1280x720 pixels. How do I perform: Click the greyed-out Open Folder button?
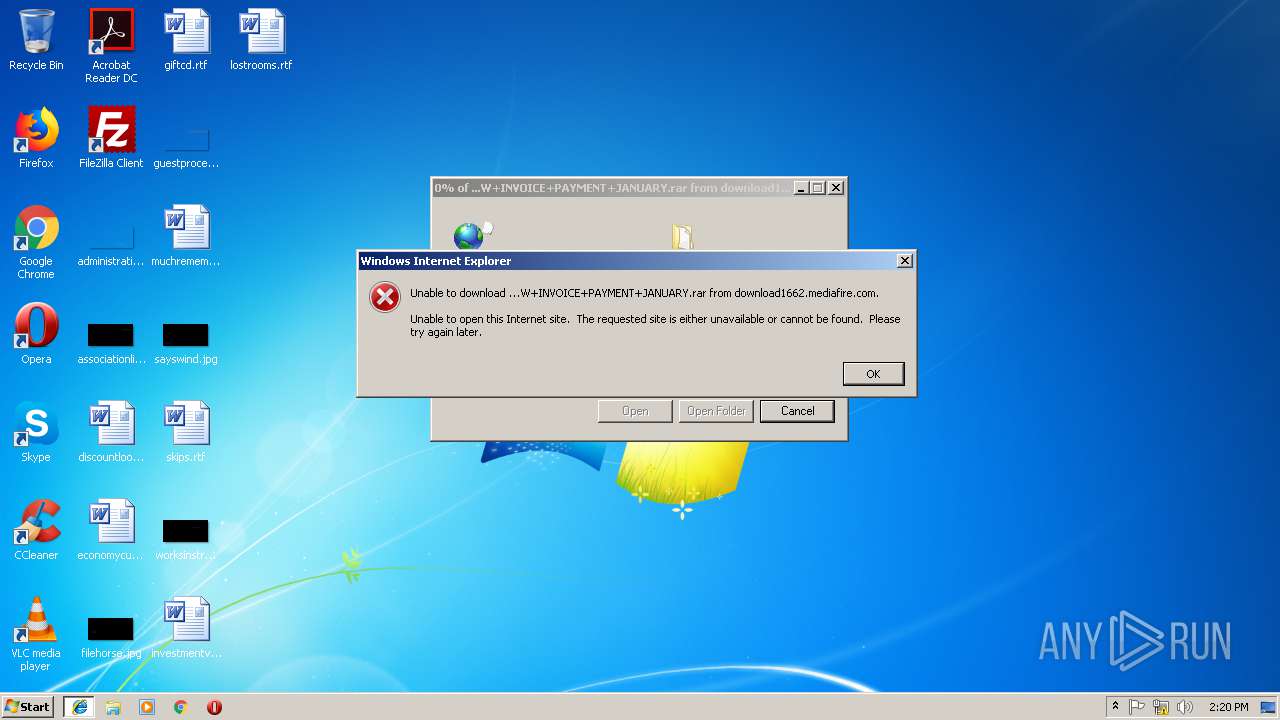tap(716, 411)
